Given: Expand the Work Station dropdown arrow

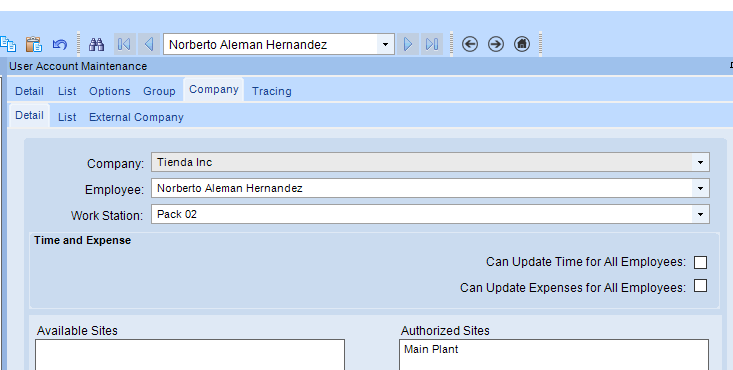Looking at the screenshot, I should [x=700, y=214].
